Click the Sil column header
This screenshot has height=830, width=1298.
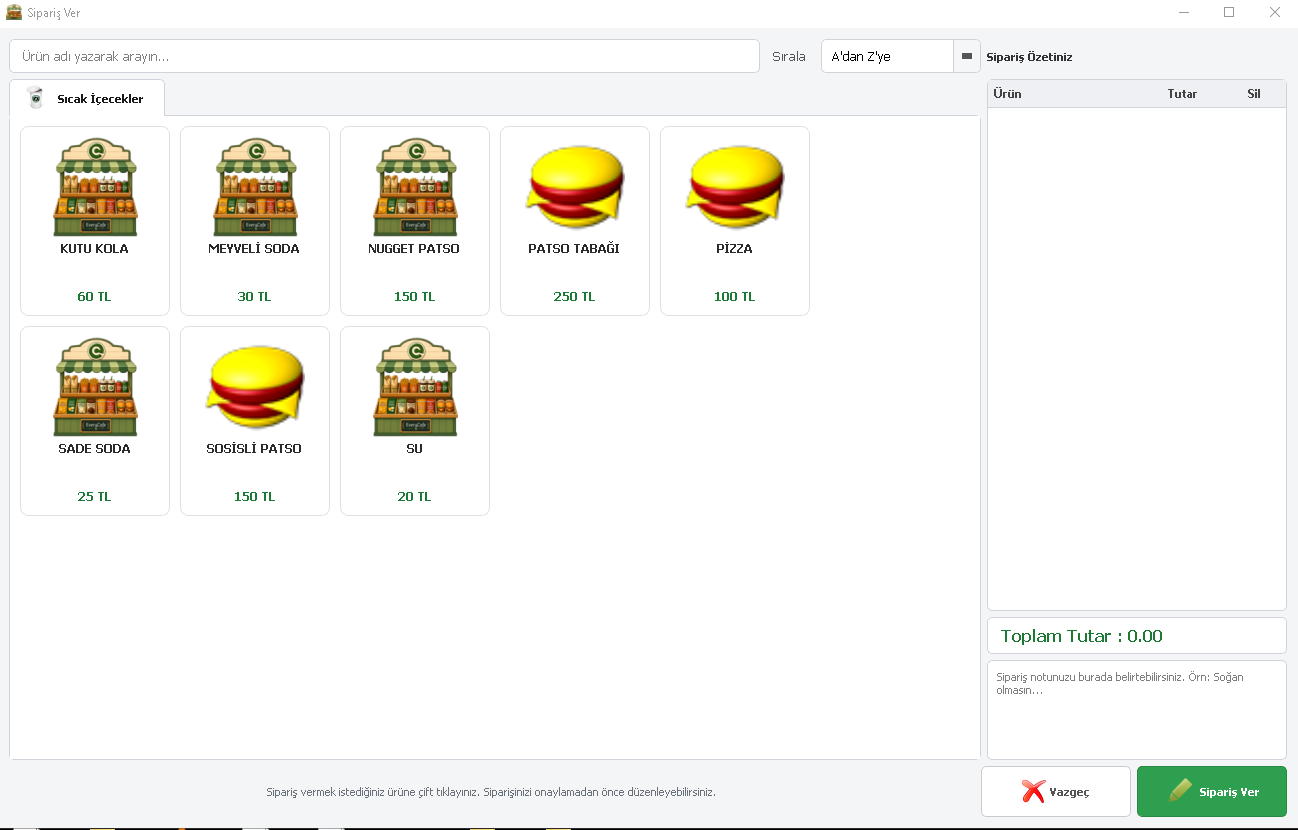click(1253, 94)
